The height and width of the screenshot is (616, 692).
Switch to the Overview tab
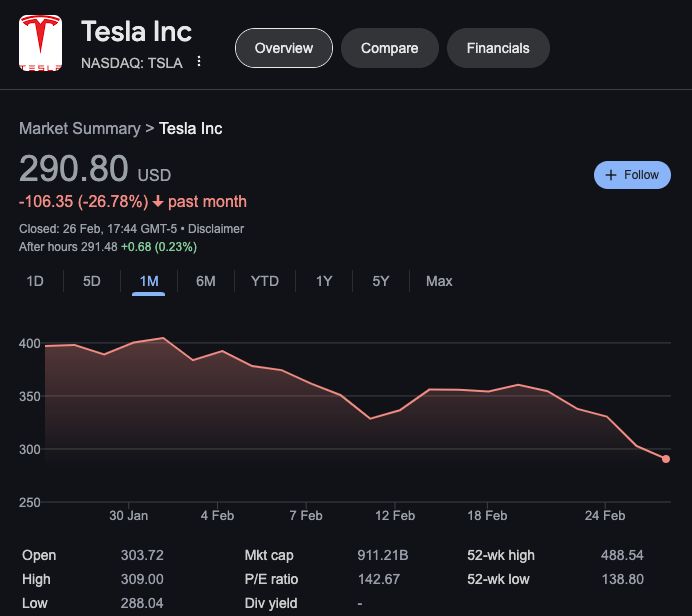(284, 48)
